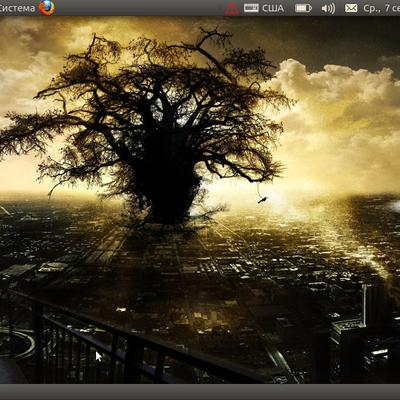Switch keyboard layout via США label

[273, 8]
